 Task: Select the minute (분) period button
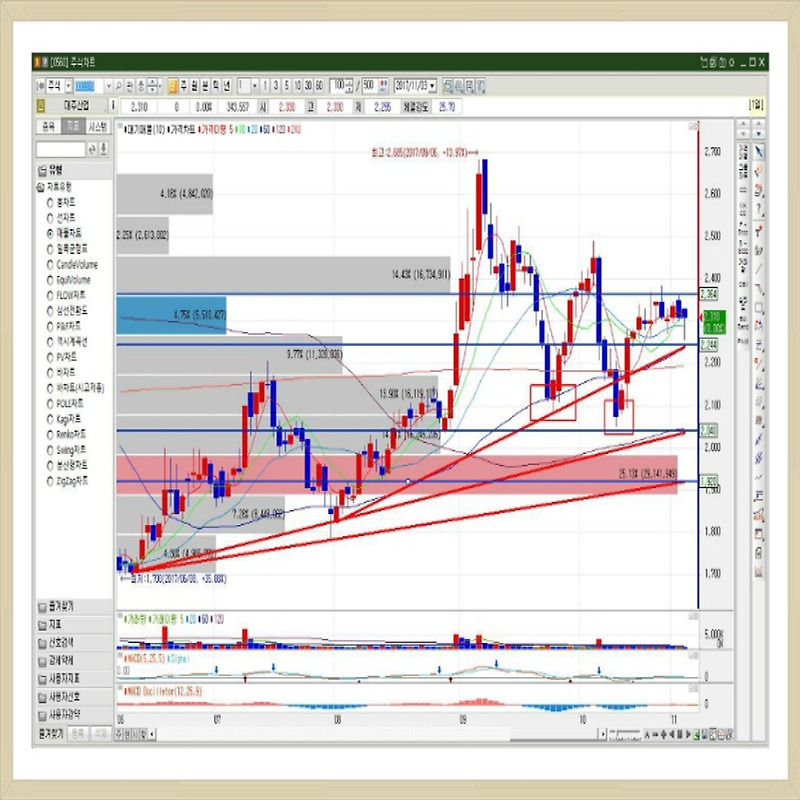pos(205,86)
